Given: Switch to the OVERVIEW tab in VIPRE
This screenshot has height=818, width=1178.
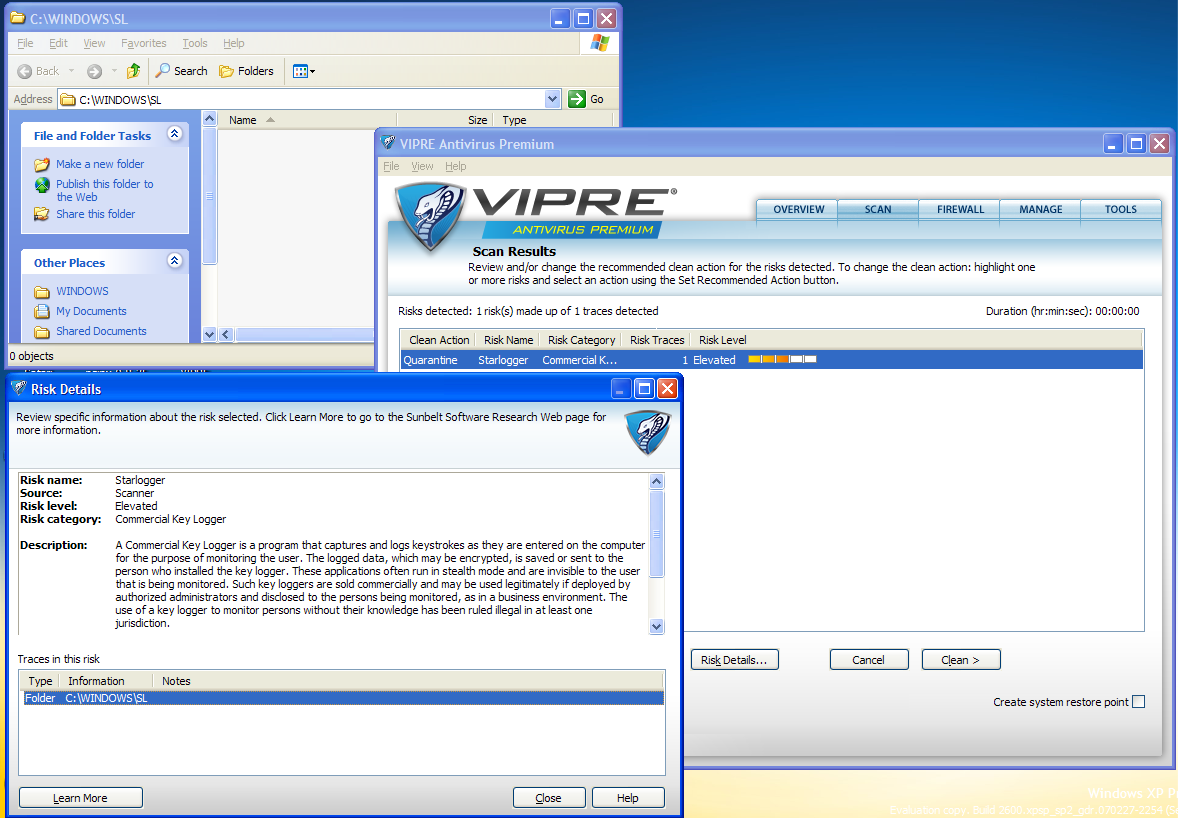Looking at the screenshot, I should pos(799,210).
